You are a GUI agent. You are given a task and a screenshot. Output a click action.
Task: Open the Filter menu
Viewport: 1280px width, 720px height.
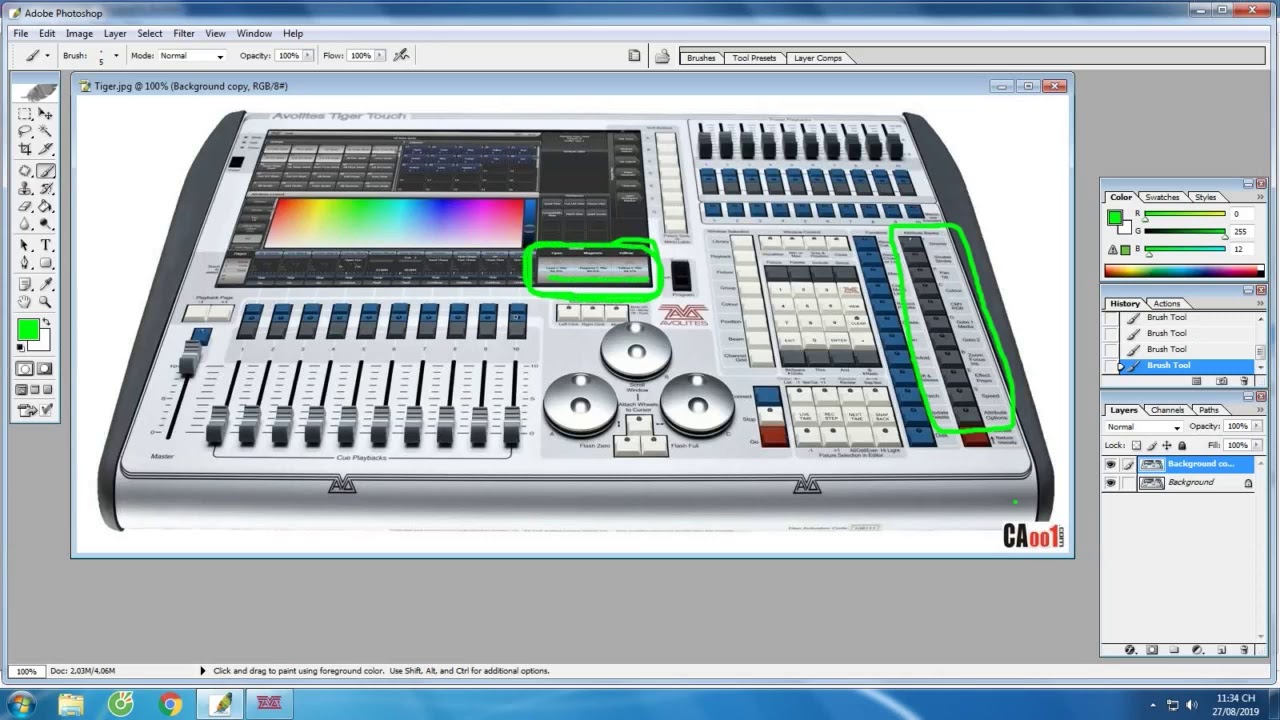(184, 33)
